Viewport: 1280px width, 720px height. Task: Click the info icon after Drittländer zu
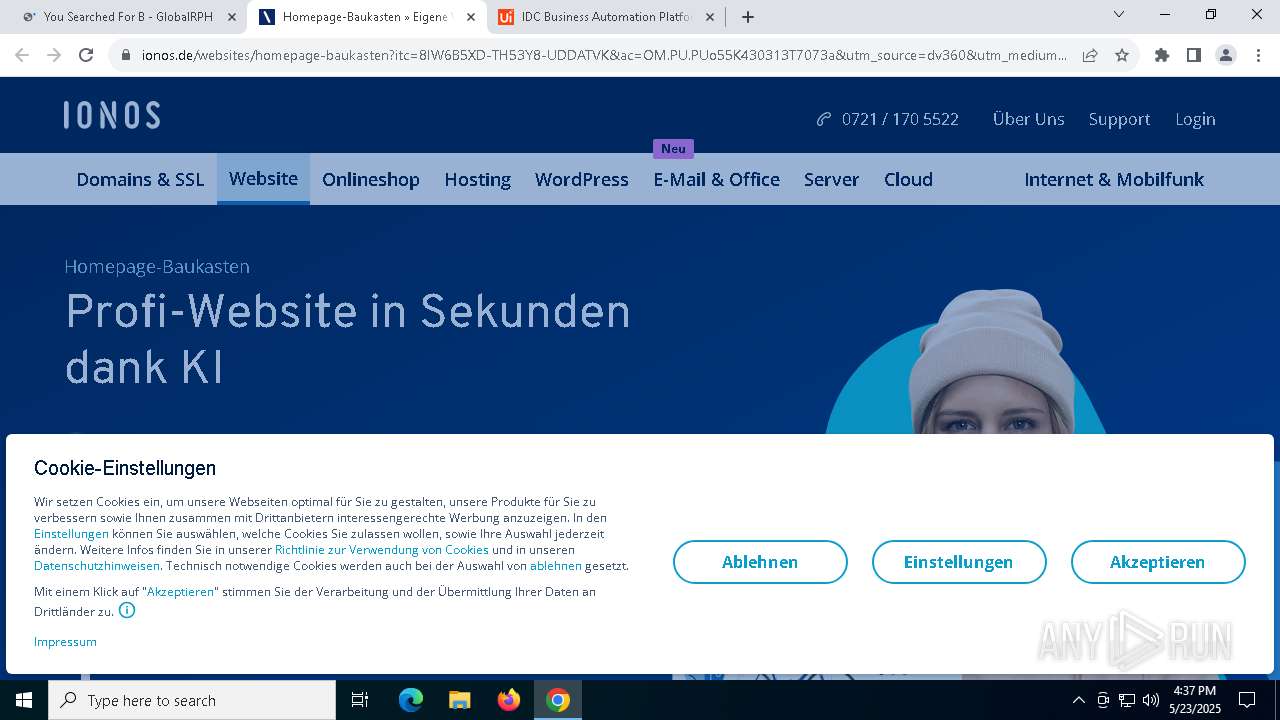tap(127, 610)
